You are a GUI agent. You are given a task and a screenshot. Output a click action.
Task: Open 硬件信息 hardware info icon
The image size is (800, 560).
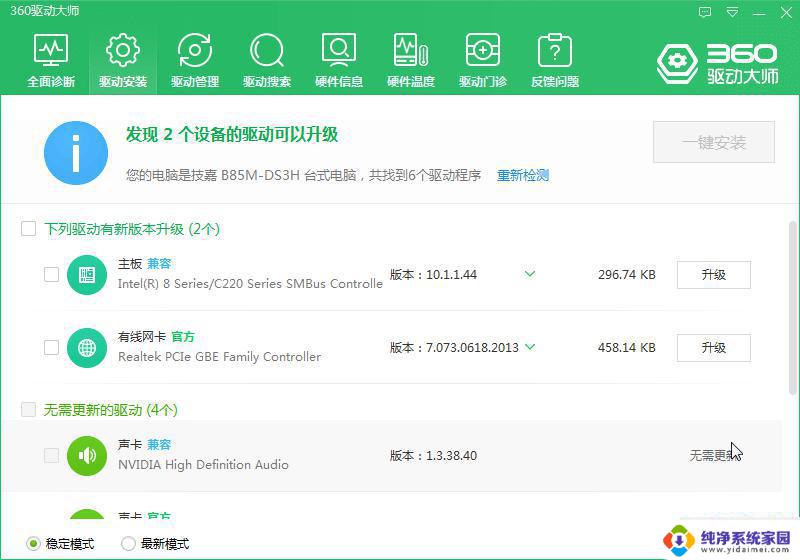(x=339, y=60)
